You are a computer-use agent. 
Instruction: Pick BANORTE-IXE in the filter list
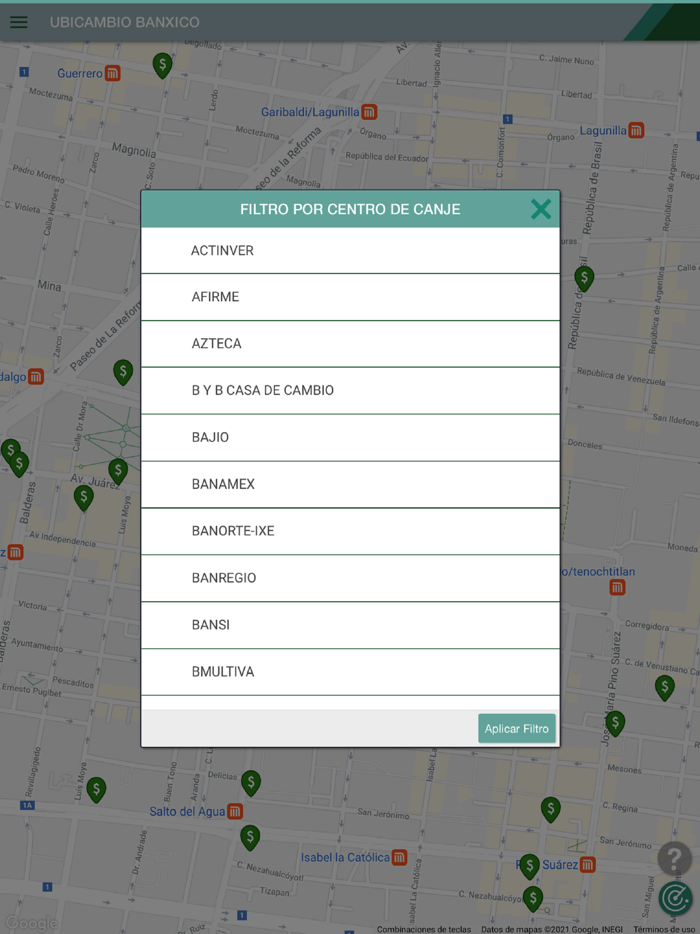click(x=350, y=531)
